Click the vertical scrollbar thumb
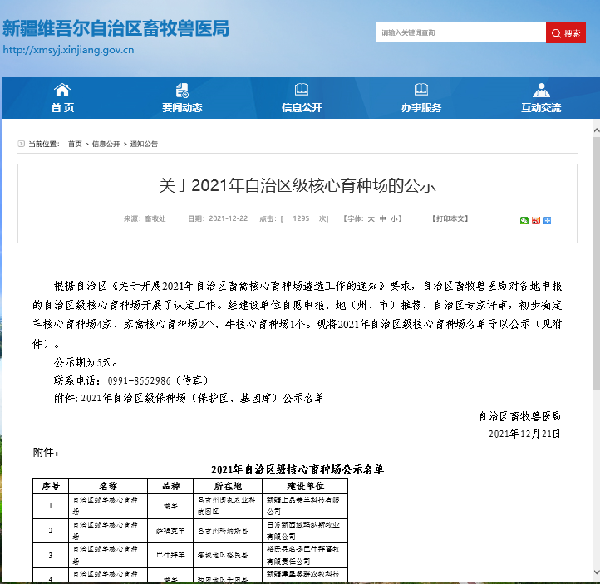 click(x=596, y=263)
